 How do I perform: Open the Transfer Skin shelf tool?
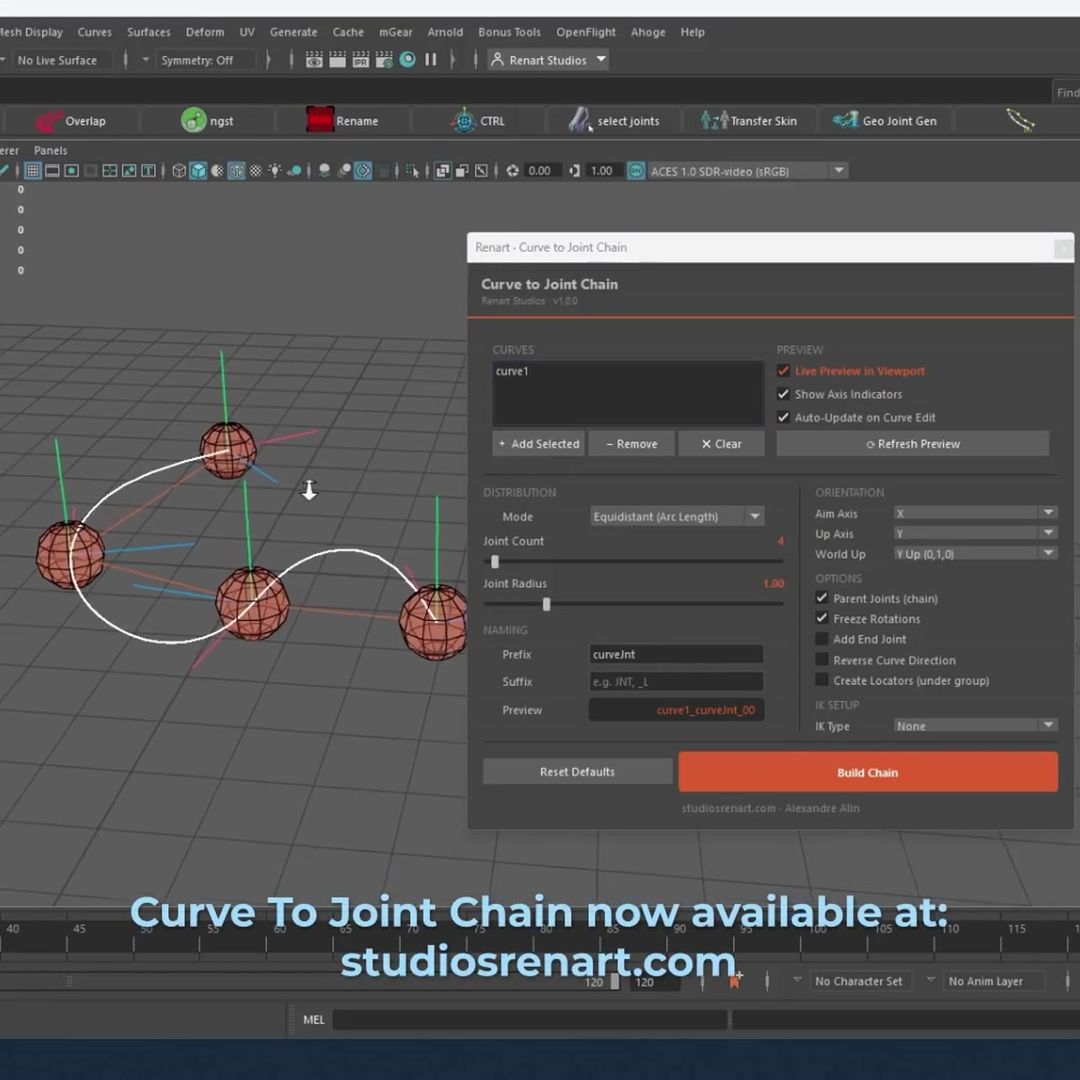(749, 121)
